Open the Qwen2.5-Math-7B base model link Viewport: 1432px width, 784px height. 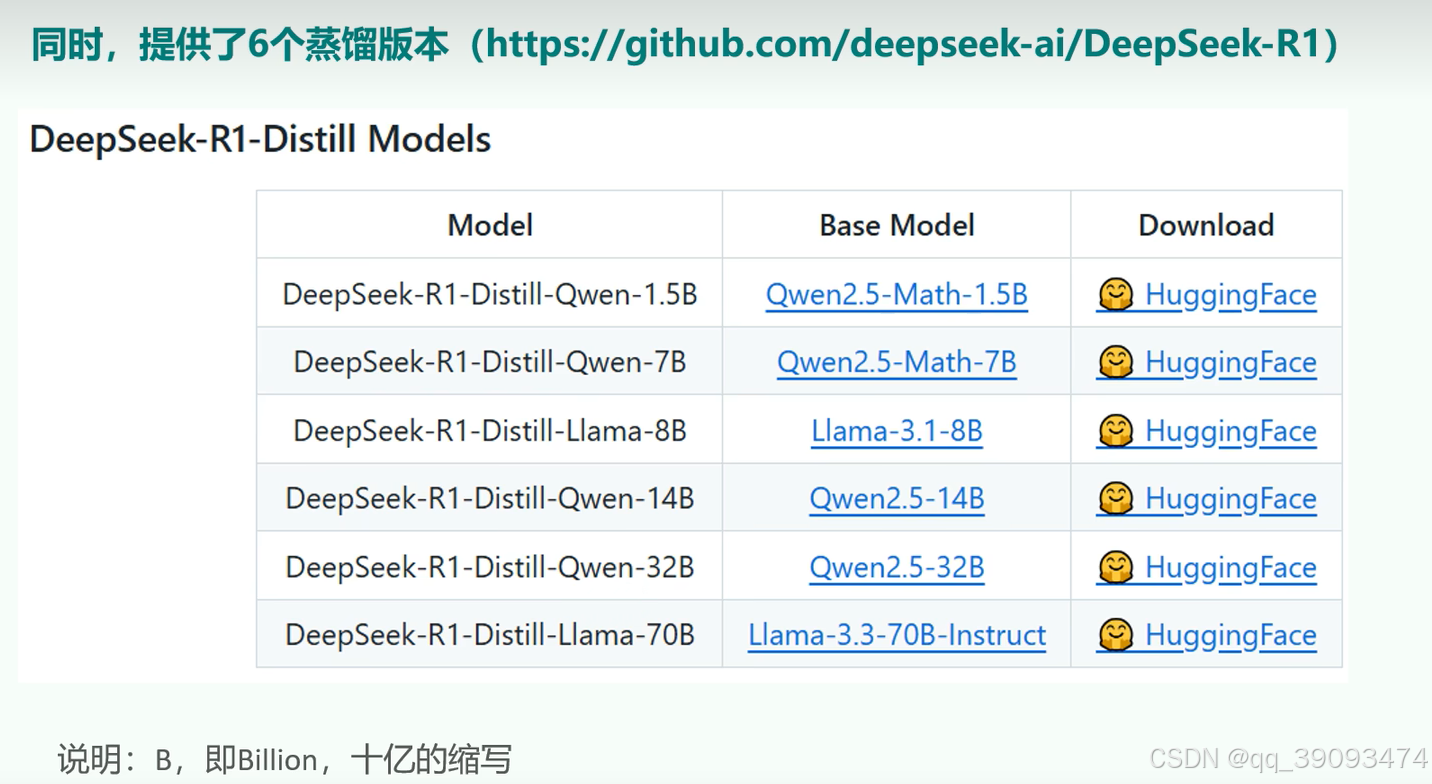897,362
